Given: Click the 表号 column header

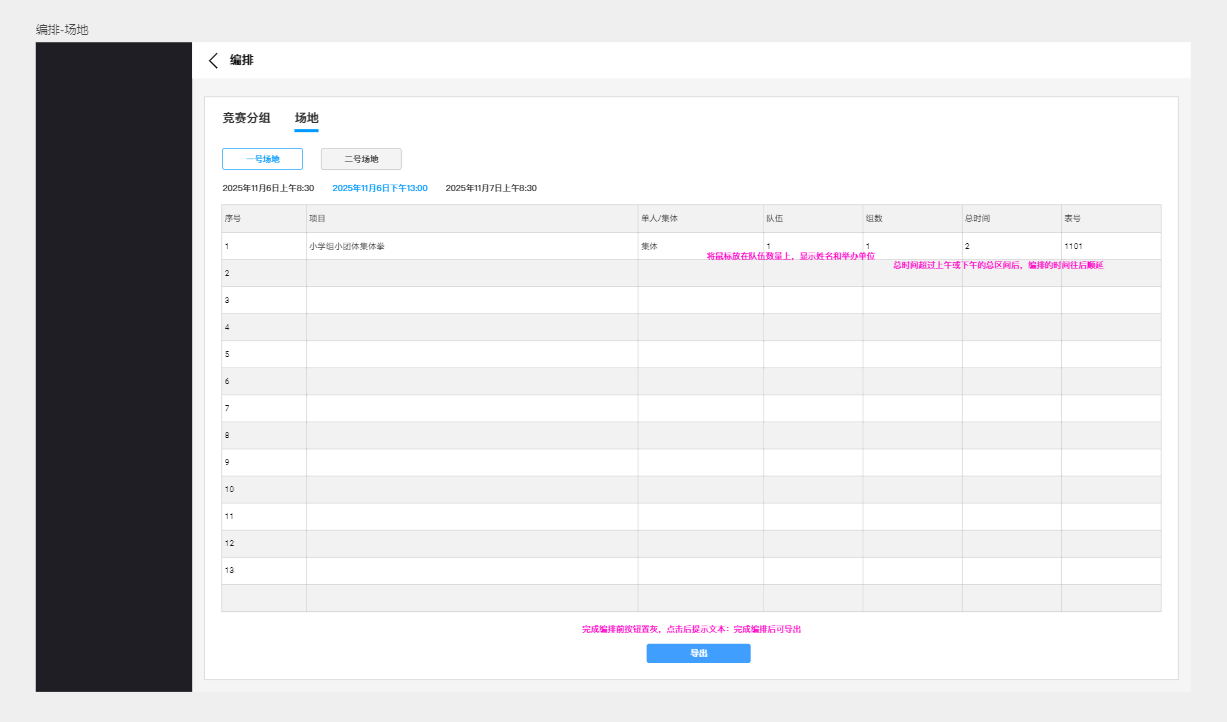Looking at the screenshot, I should pos(1072,218).
